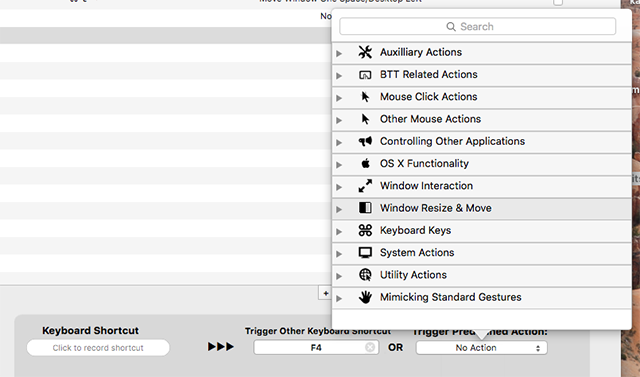The height and width of the screenshot is (377, 640).
Task: Select the Window Interaction label
Action: 427,186
